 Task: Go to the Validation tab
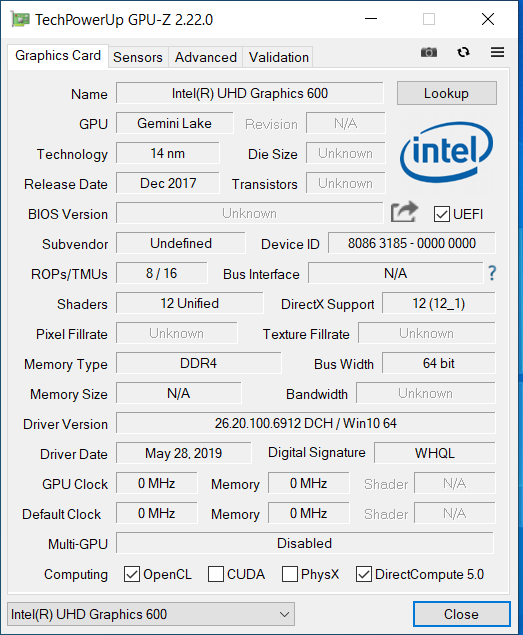tap(278, 57)
